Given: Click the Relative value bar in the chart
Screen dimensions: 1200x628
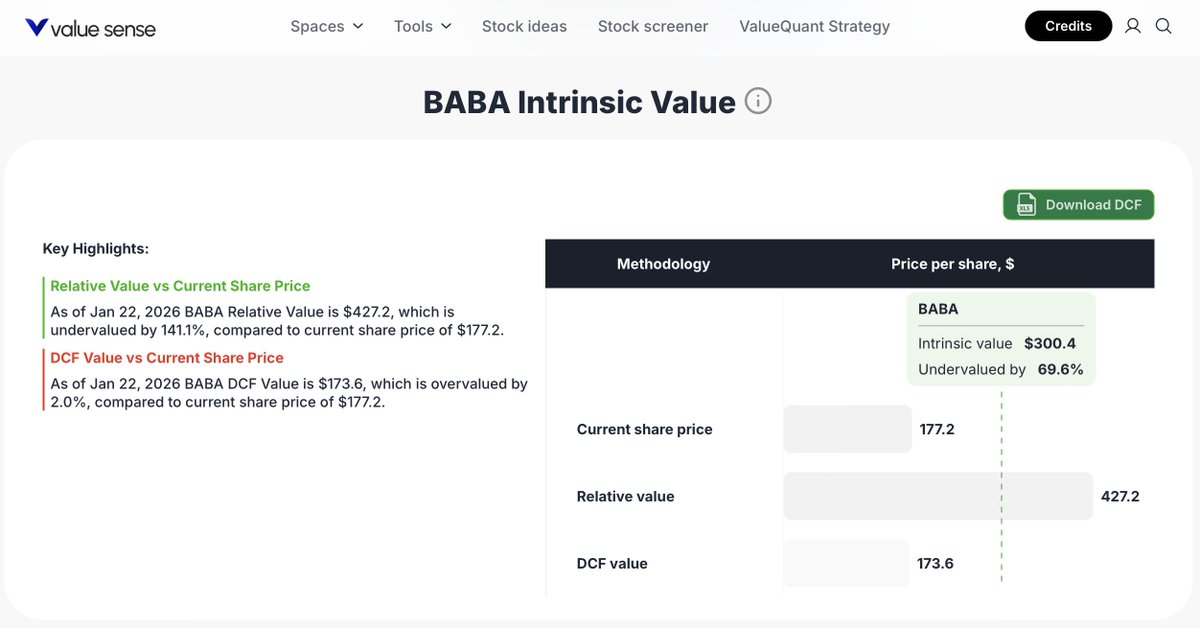Looking at the screenshot, I should coord(937,496).
